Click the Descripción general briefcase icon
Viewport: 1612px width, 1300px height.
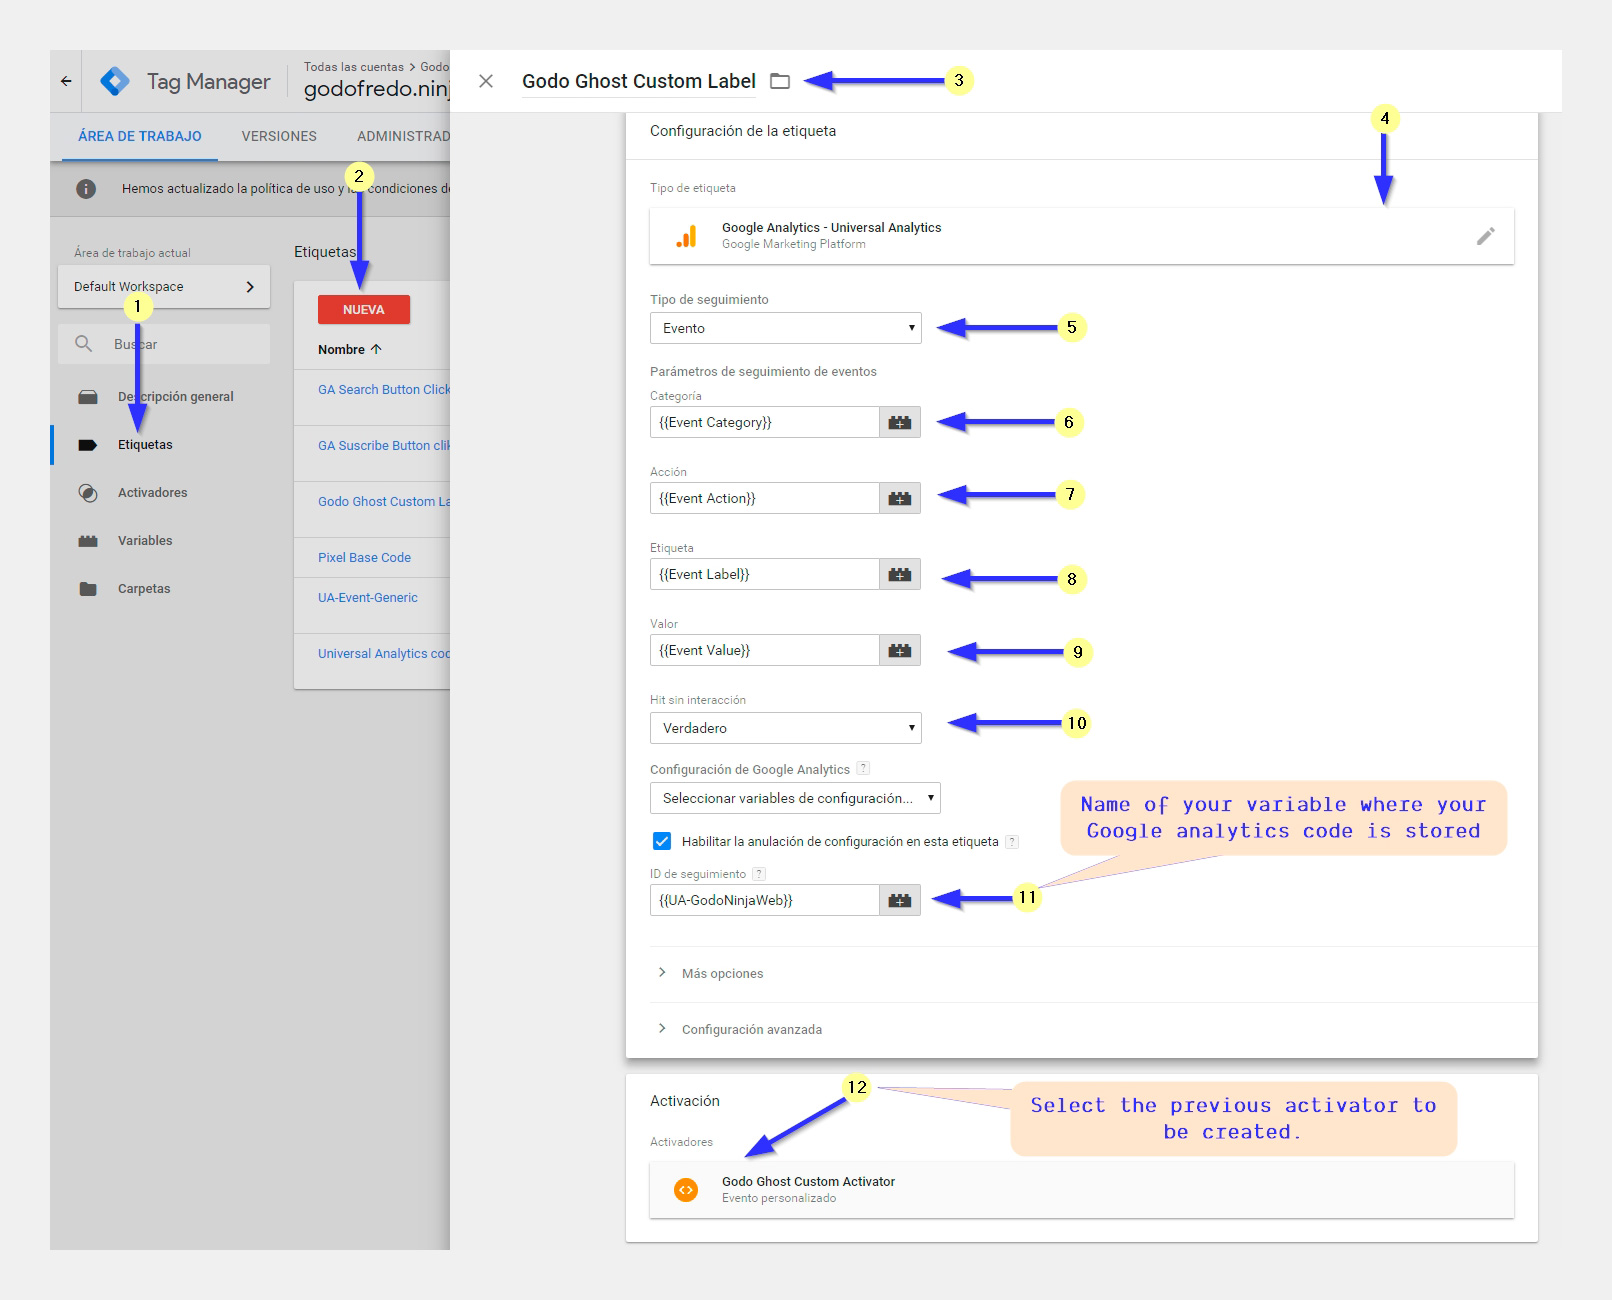pos(88,397)
